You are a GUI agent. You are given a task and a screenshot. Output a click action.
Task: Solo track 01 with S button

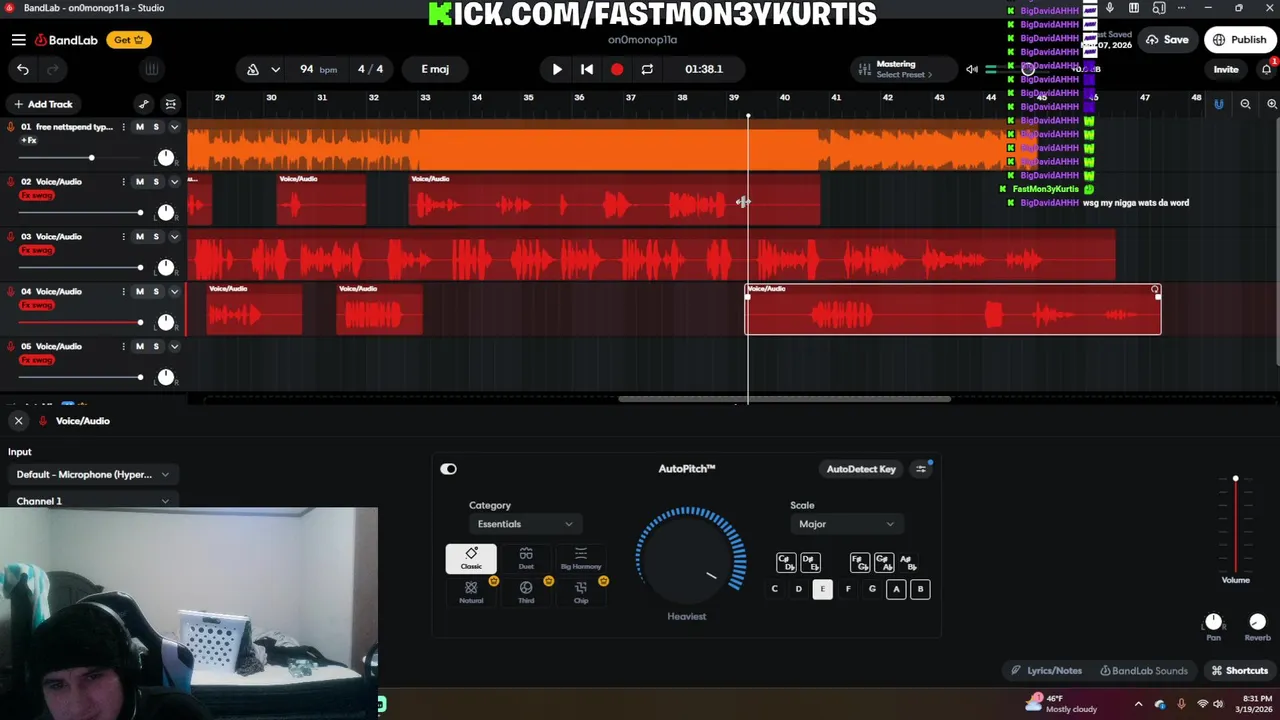[156, 127]
